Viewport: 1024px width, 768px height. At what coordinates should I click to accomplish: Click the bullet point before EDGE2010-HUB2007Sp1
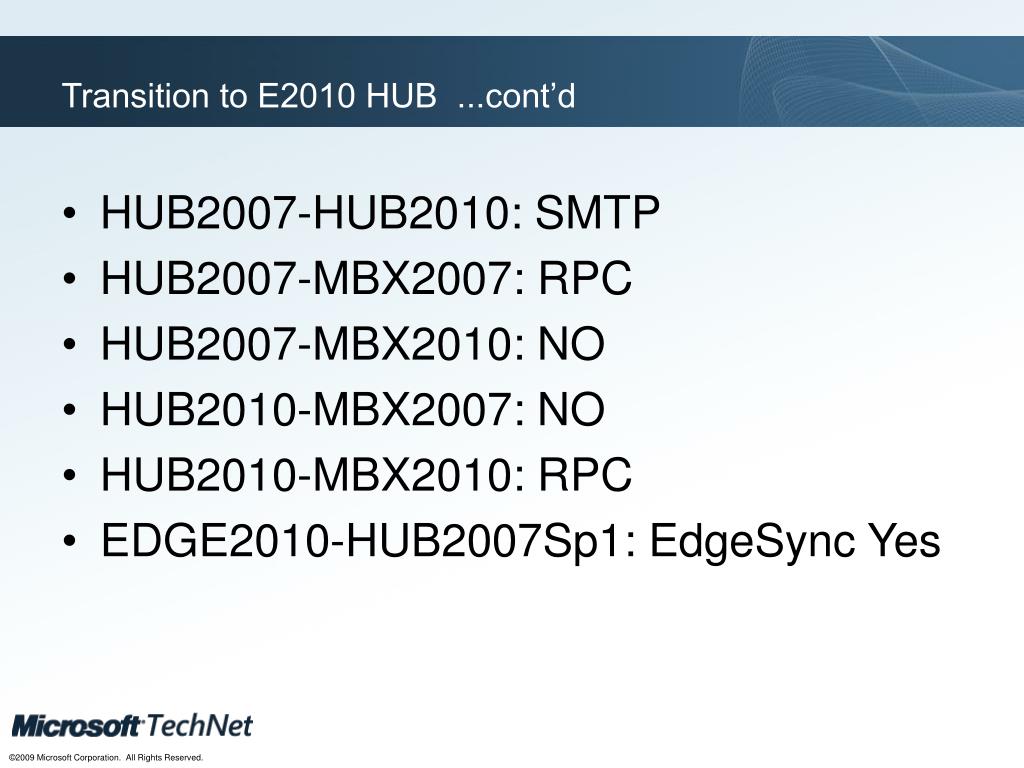(70, 541)
